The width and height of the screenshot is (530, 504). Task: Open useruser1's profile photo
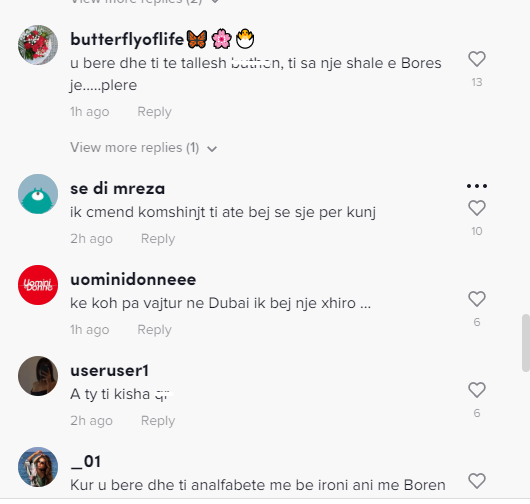pyautogui.click(x=38, y=376)
